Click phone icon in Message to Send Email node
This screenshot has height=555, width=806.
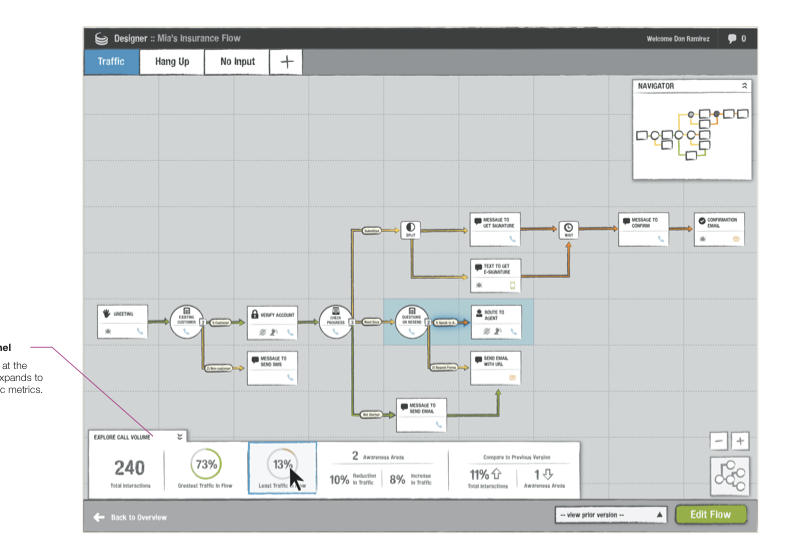(438, 424)
